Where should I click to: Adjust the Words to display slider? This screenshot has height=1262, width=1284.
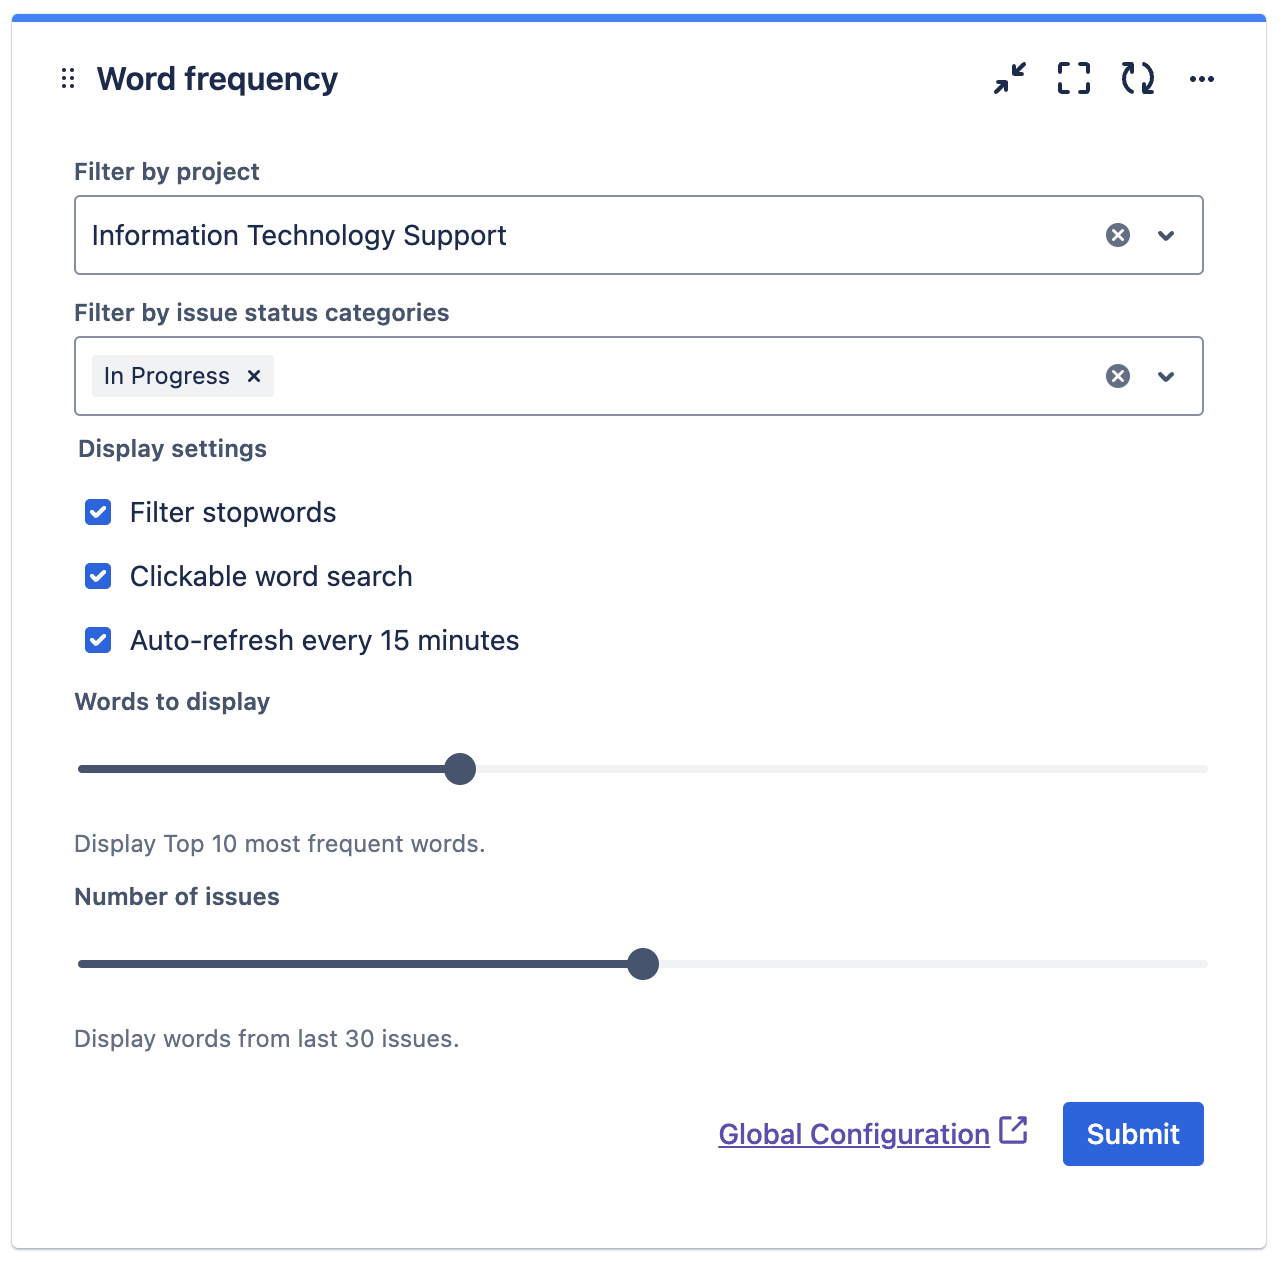(460, 768)
